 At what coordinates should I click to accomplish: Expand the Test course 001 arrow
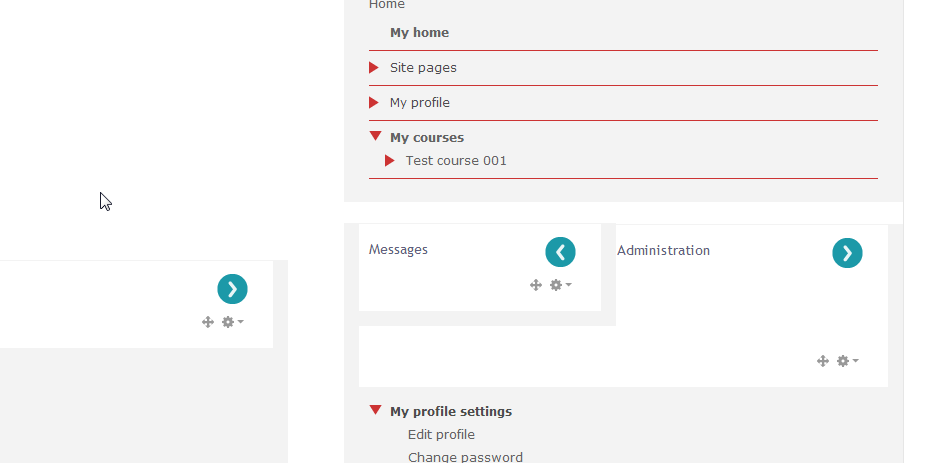coord(390,161)
